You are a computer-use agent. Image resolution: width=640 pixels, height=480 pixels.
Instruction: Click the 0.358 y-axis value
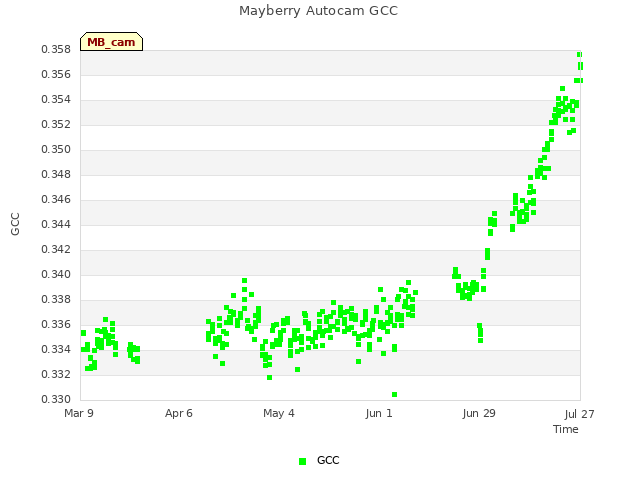(56, 49)
